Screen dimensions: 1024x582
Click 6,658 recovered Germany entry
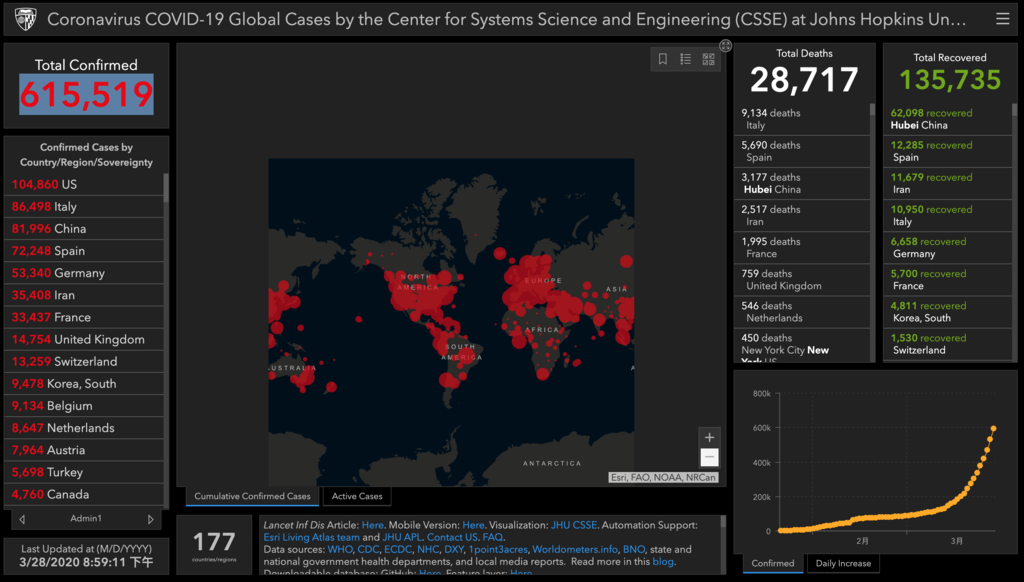tap(947, 248)
